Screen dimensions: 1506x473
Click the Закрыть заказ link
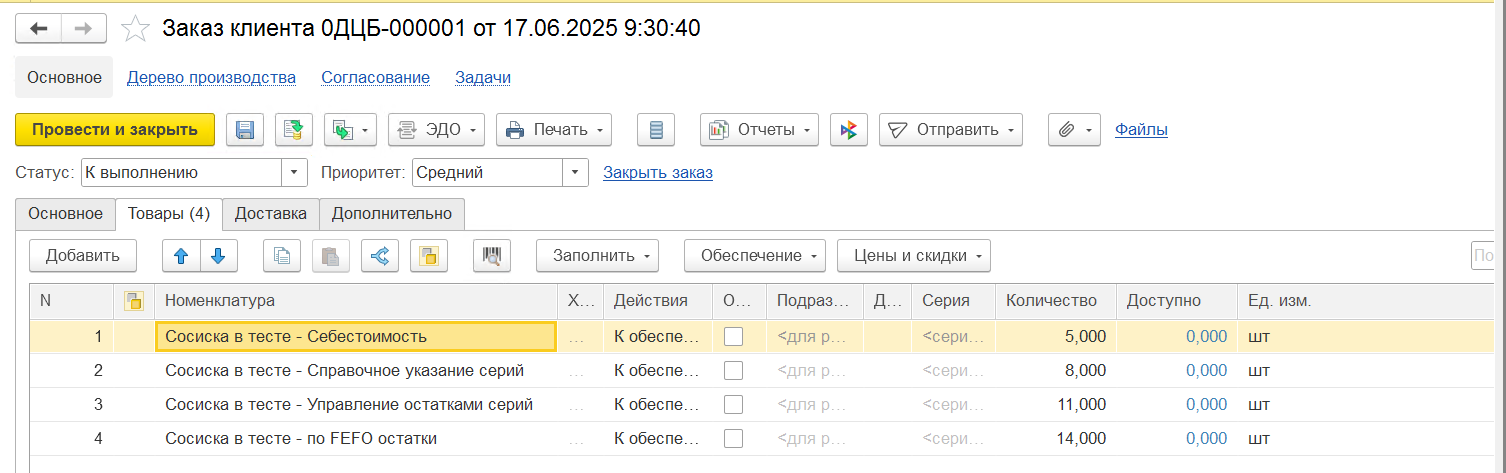[657, 173]
